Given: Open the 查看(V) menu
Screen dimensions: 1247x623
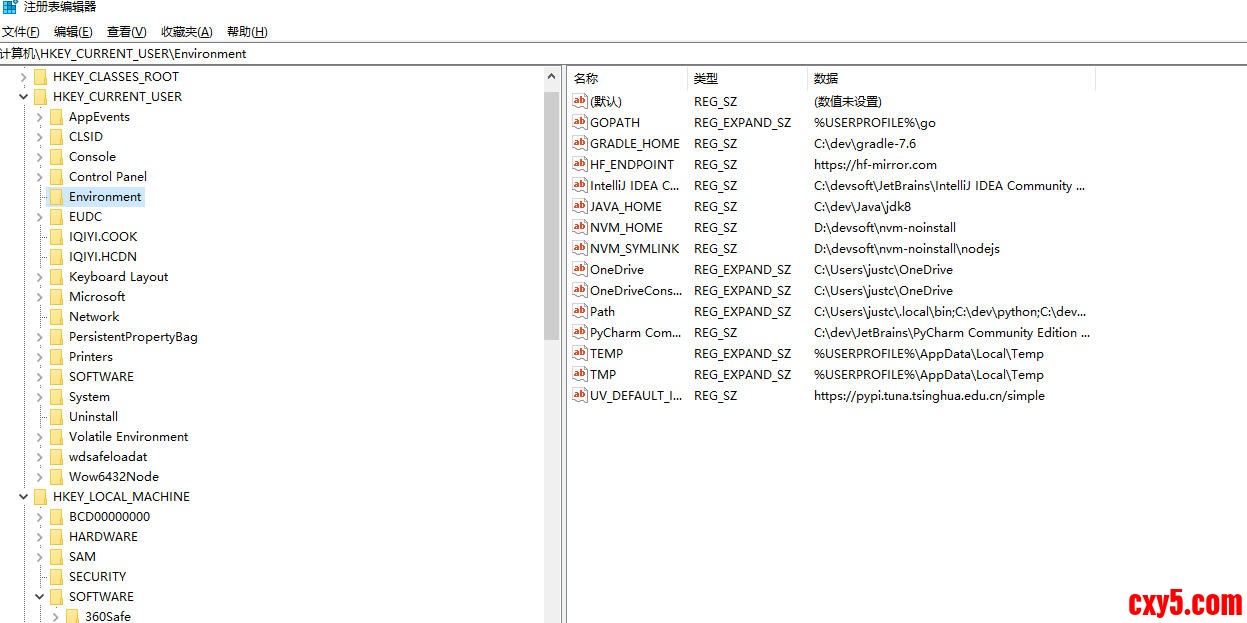Looking at the screenshot, I should [x=126, y=32].
